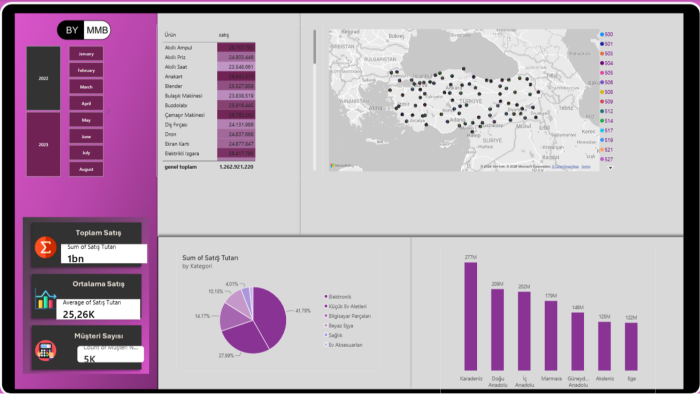The image size is (700, 394).
Task: Click the Akıllı Ampul table row
Action: pyautogui.click(x=209, y=47)
